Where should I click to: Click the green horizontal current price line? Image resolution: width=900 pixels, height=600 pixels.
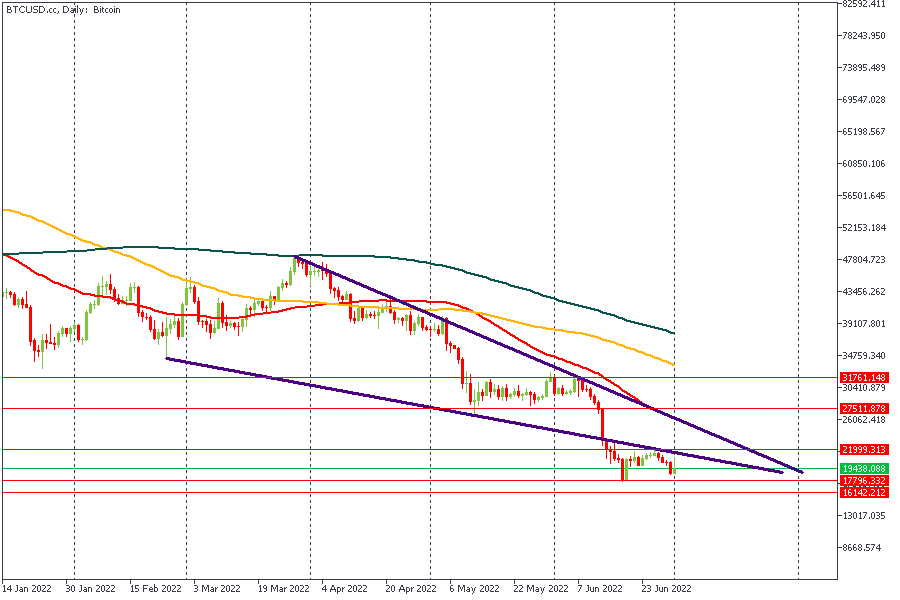coord(300,468)
